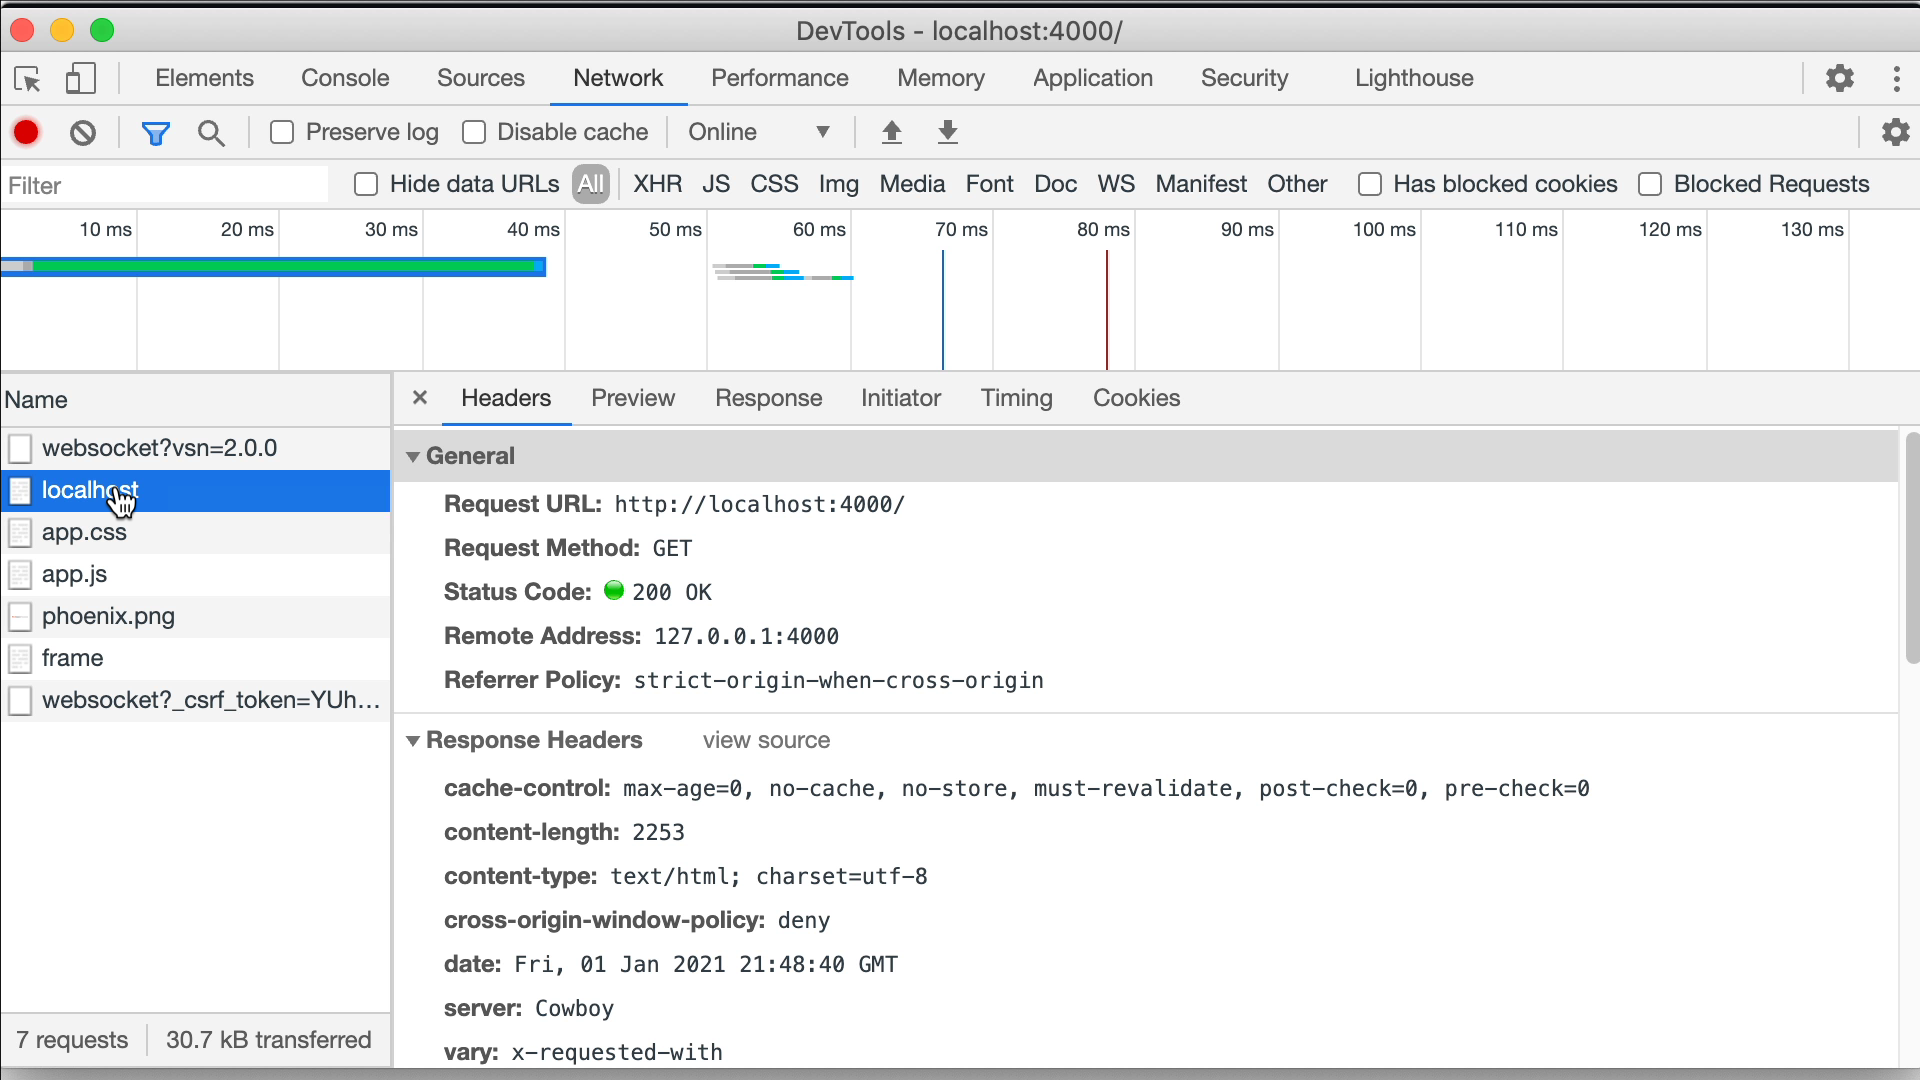The height and width of the screenshot is (1080, 1920).
Task: Switch to the Timing tab
Action: pyautogui.click(x=1015, y=397)
